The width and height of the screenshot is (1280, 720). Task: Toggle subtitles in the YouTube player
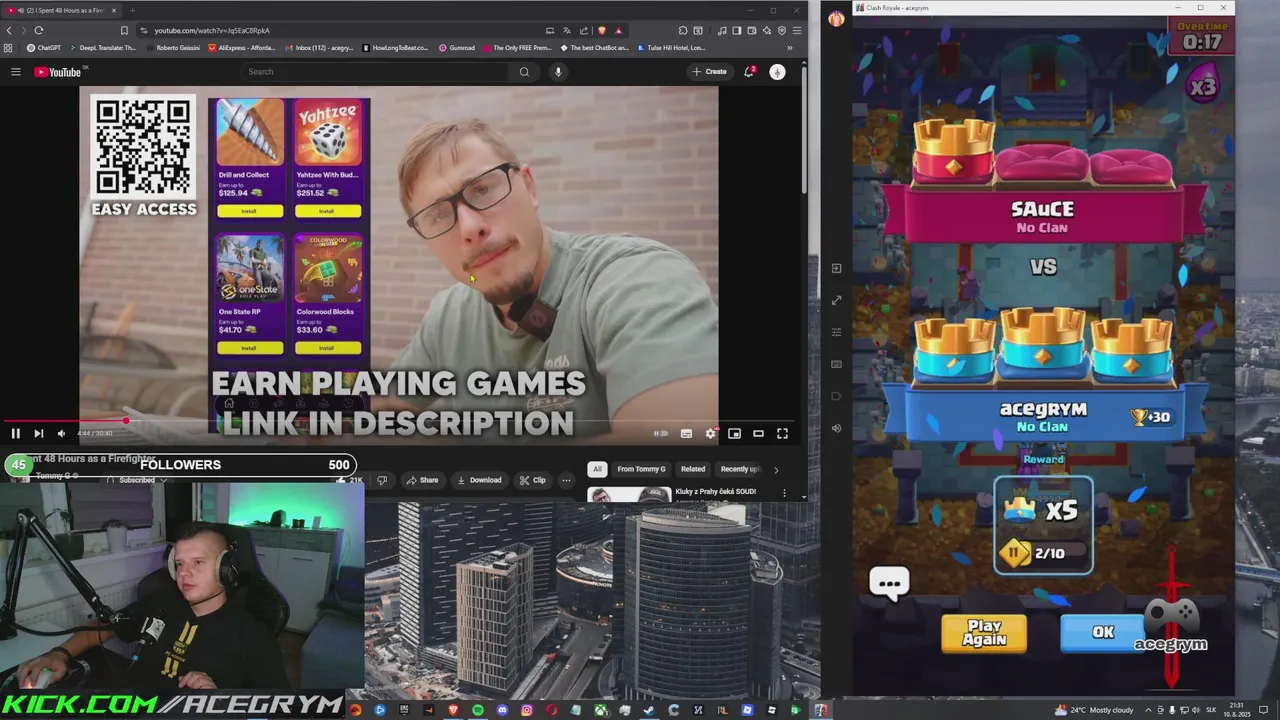tap(686, 433)
